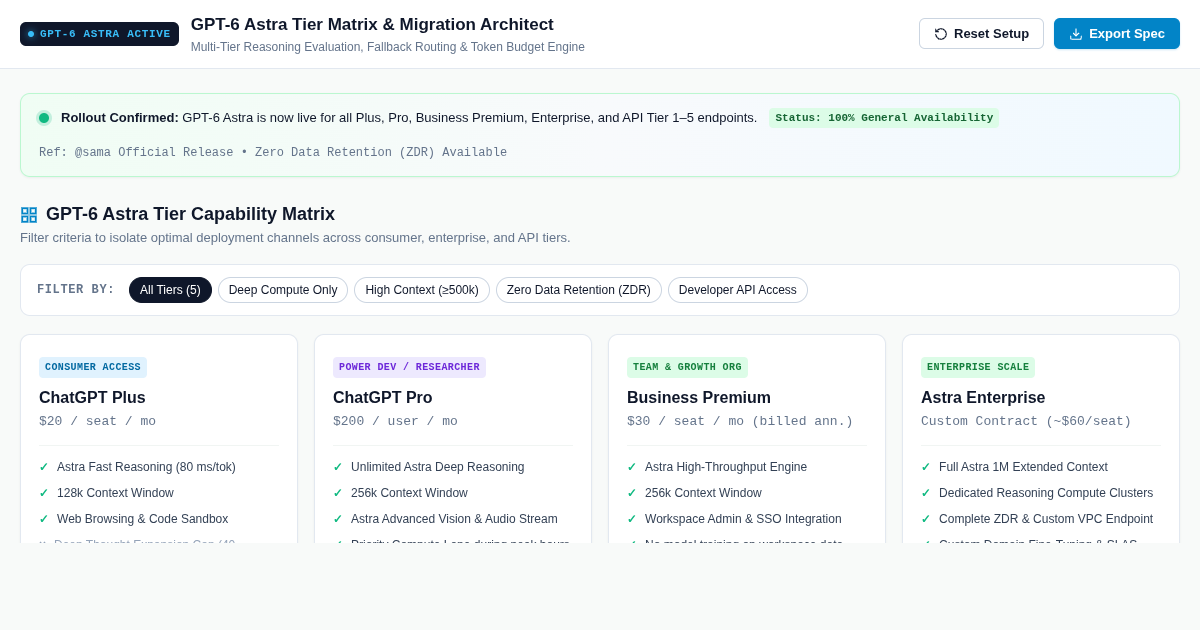The image size is (1200, 630).
Task: Filter by Deep Compute Only
Action: pyautogui.click(x=283, y=290)
